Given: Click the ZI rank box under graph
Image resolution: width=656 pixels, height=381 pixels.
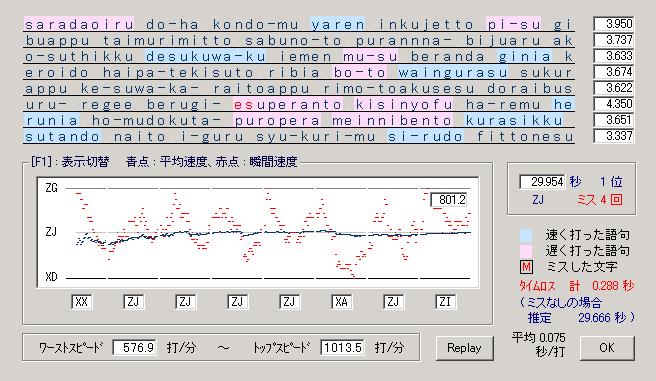Looking at the screenshot, I should pos(445,302).
